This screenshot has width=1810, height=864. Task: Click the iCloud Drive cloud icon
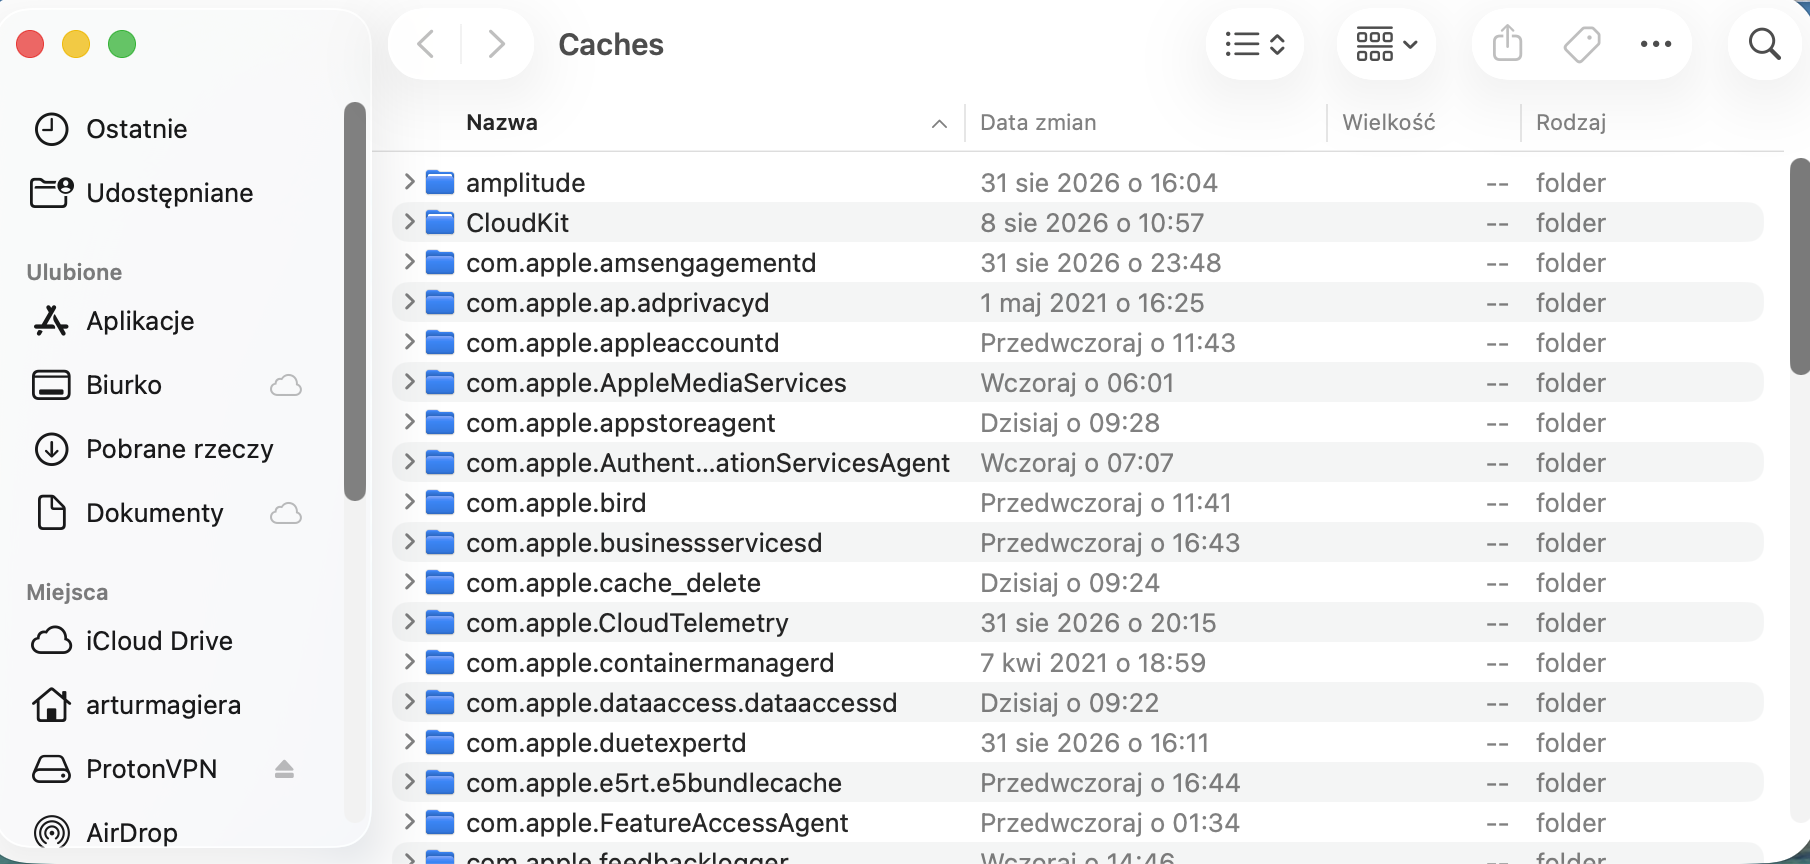(52, 641)
